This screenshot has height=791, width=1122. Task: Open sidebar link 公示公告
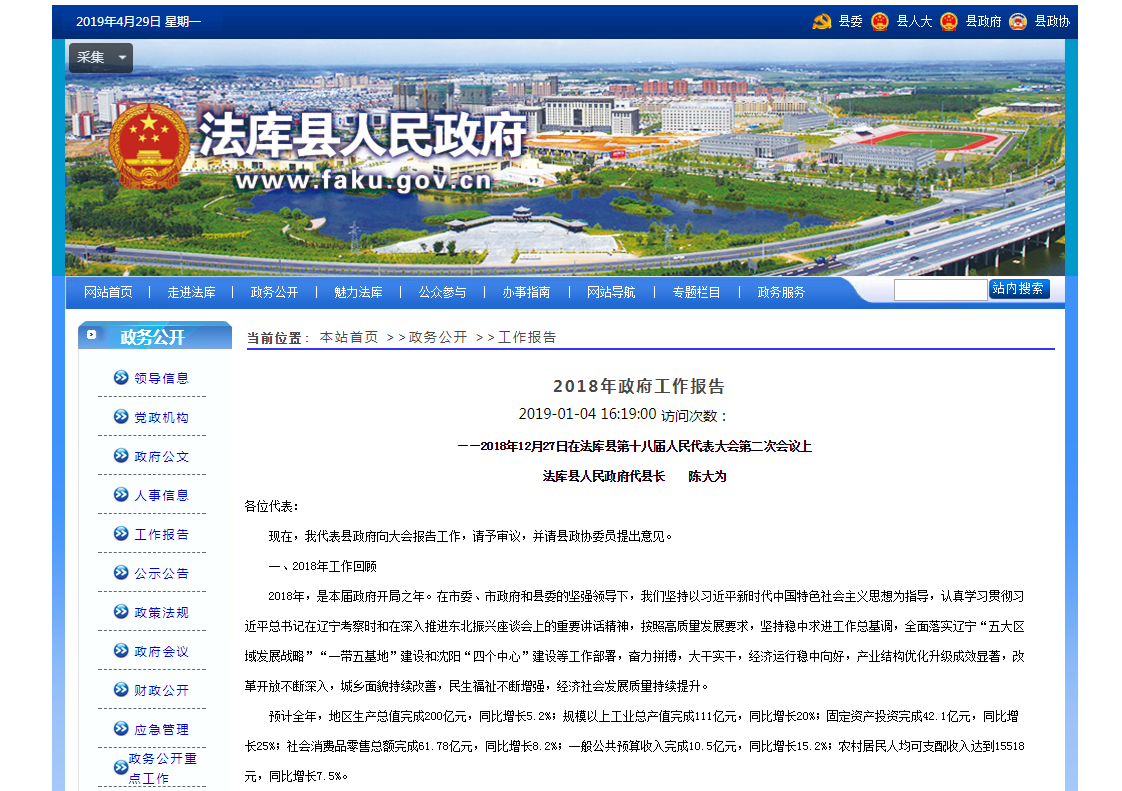[162, 573]
